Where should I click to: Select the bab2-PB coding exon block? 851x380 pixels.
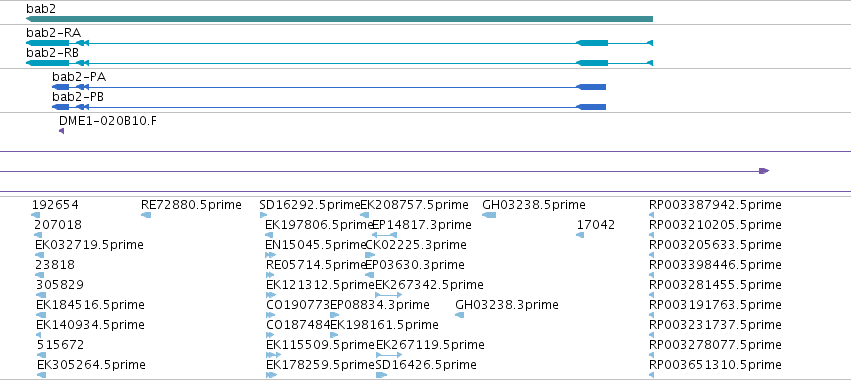590,107
